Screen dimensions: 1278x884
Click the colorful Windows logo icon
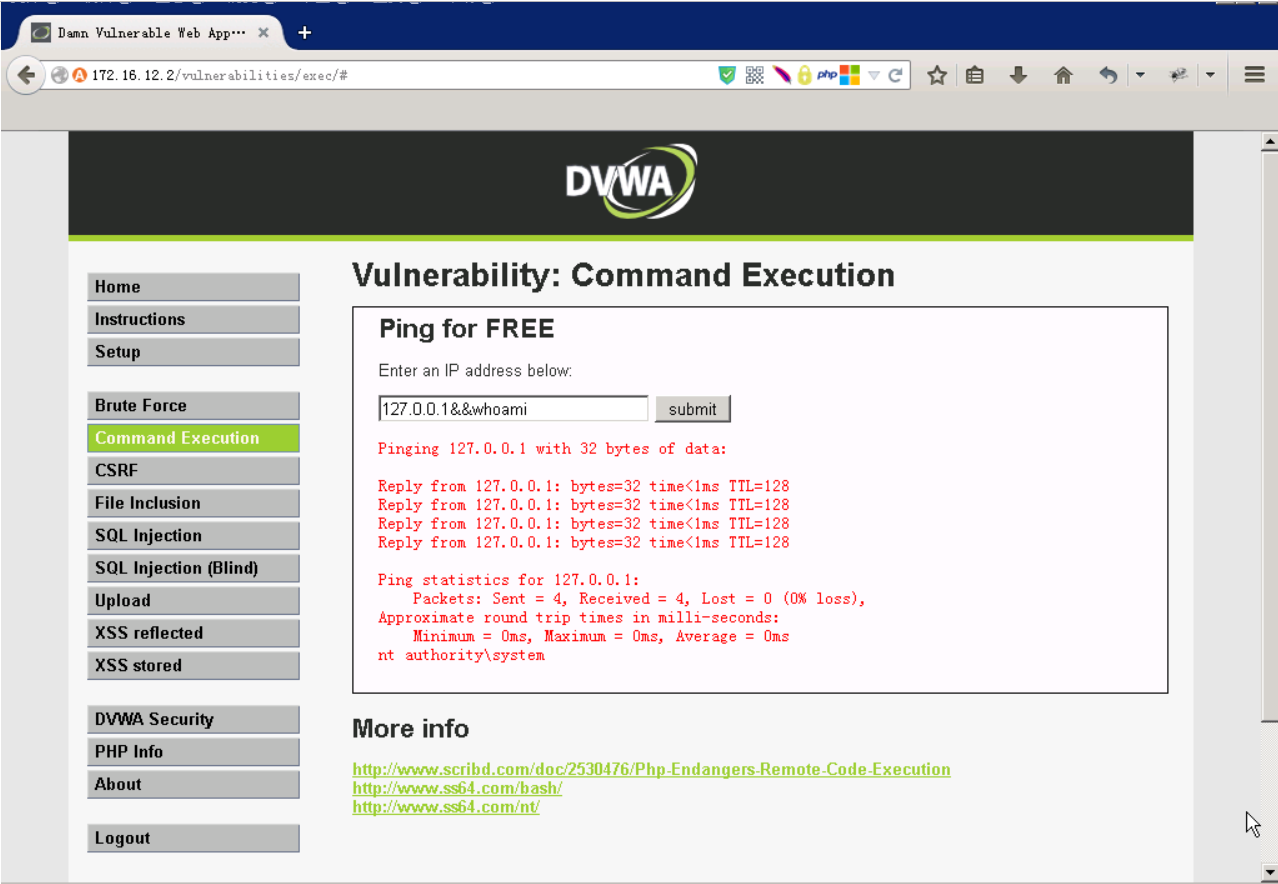850,75
